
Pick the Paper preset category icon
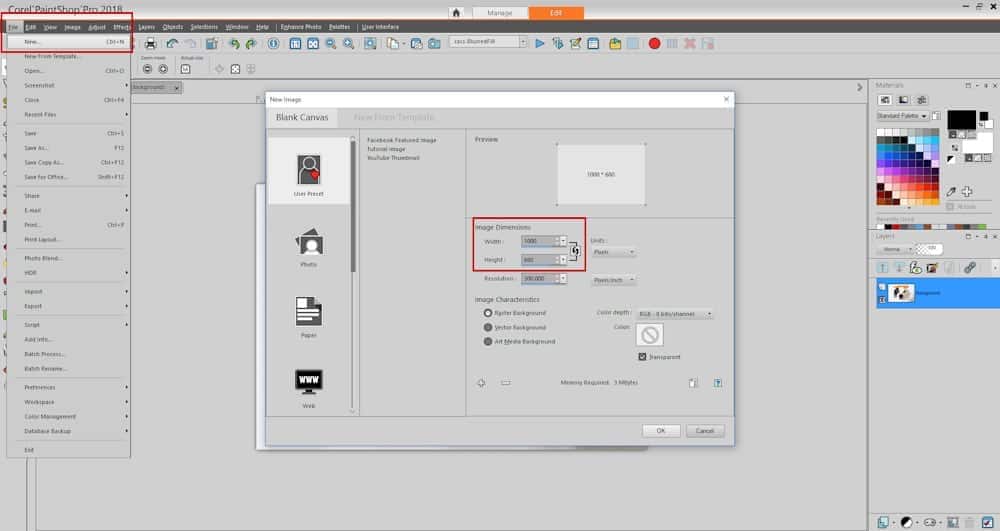(x=308, y=311)
